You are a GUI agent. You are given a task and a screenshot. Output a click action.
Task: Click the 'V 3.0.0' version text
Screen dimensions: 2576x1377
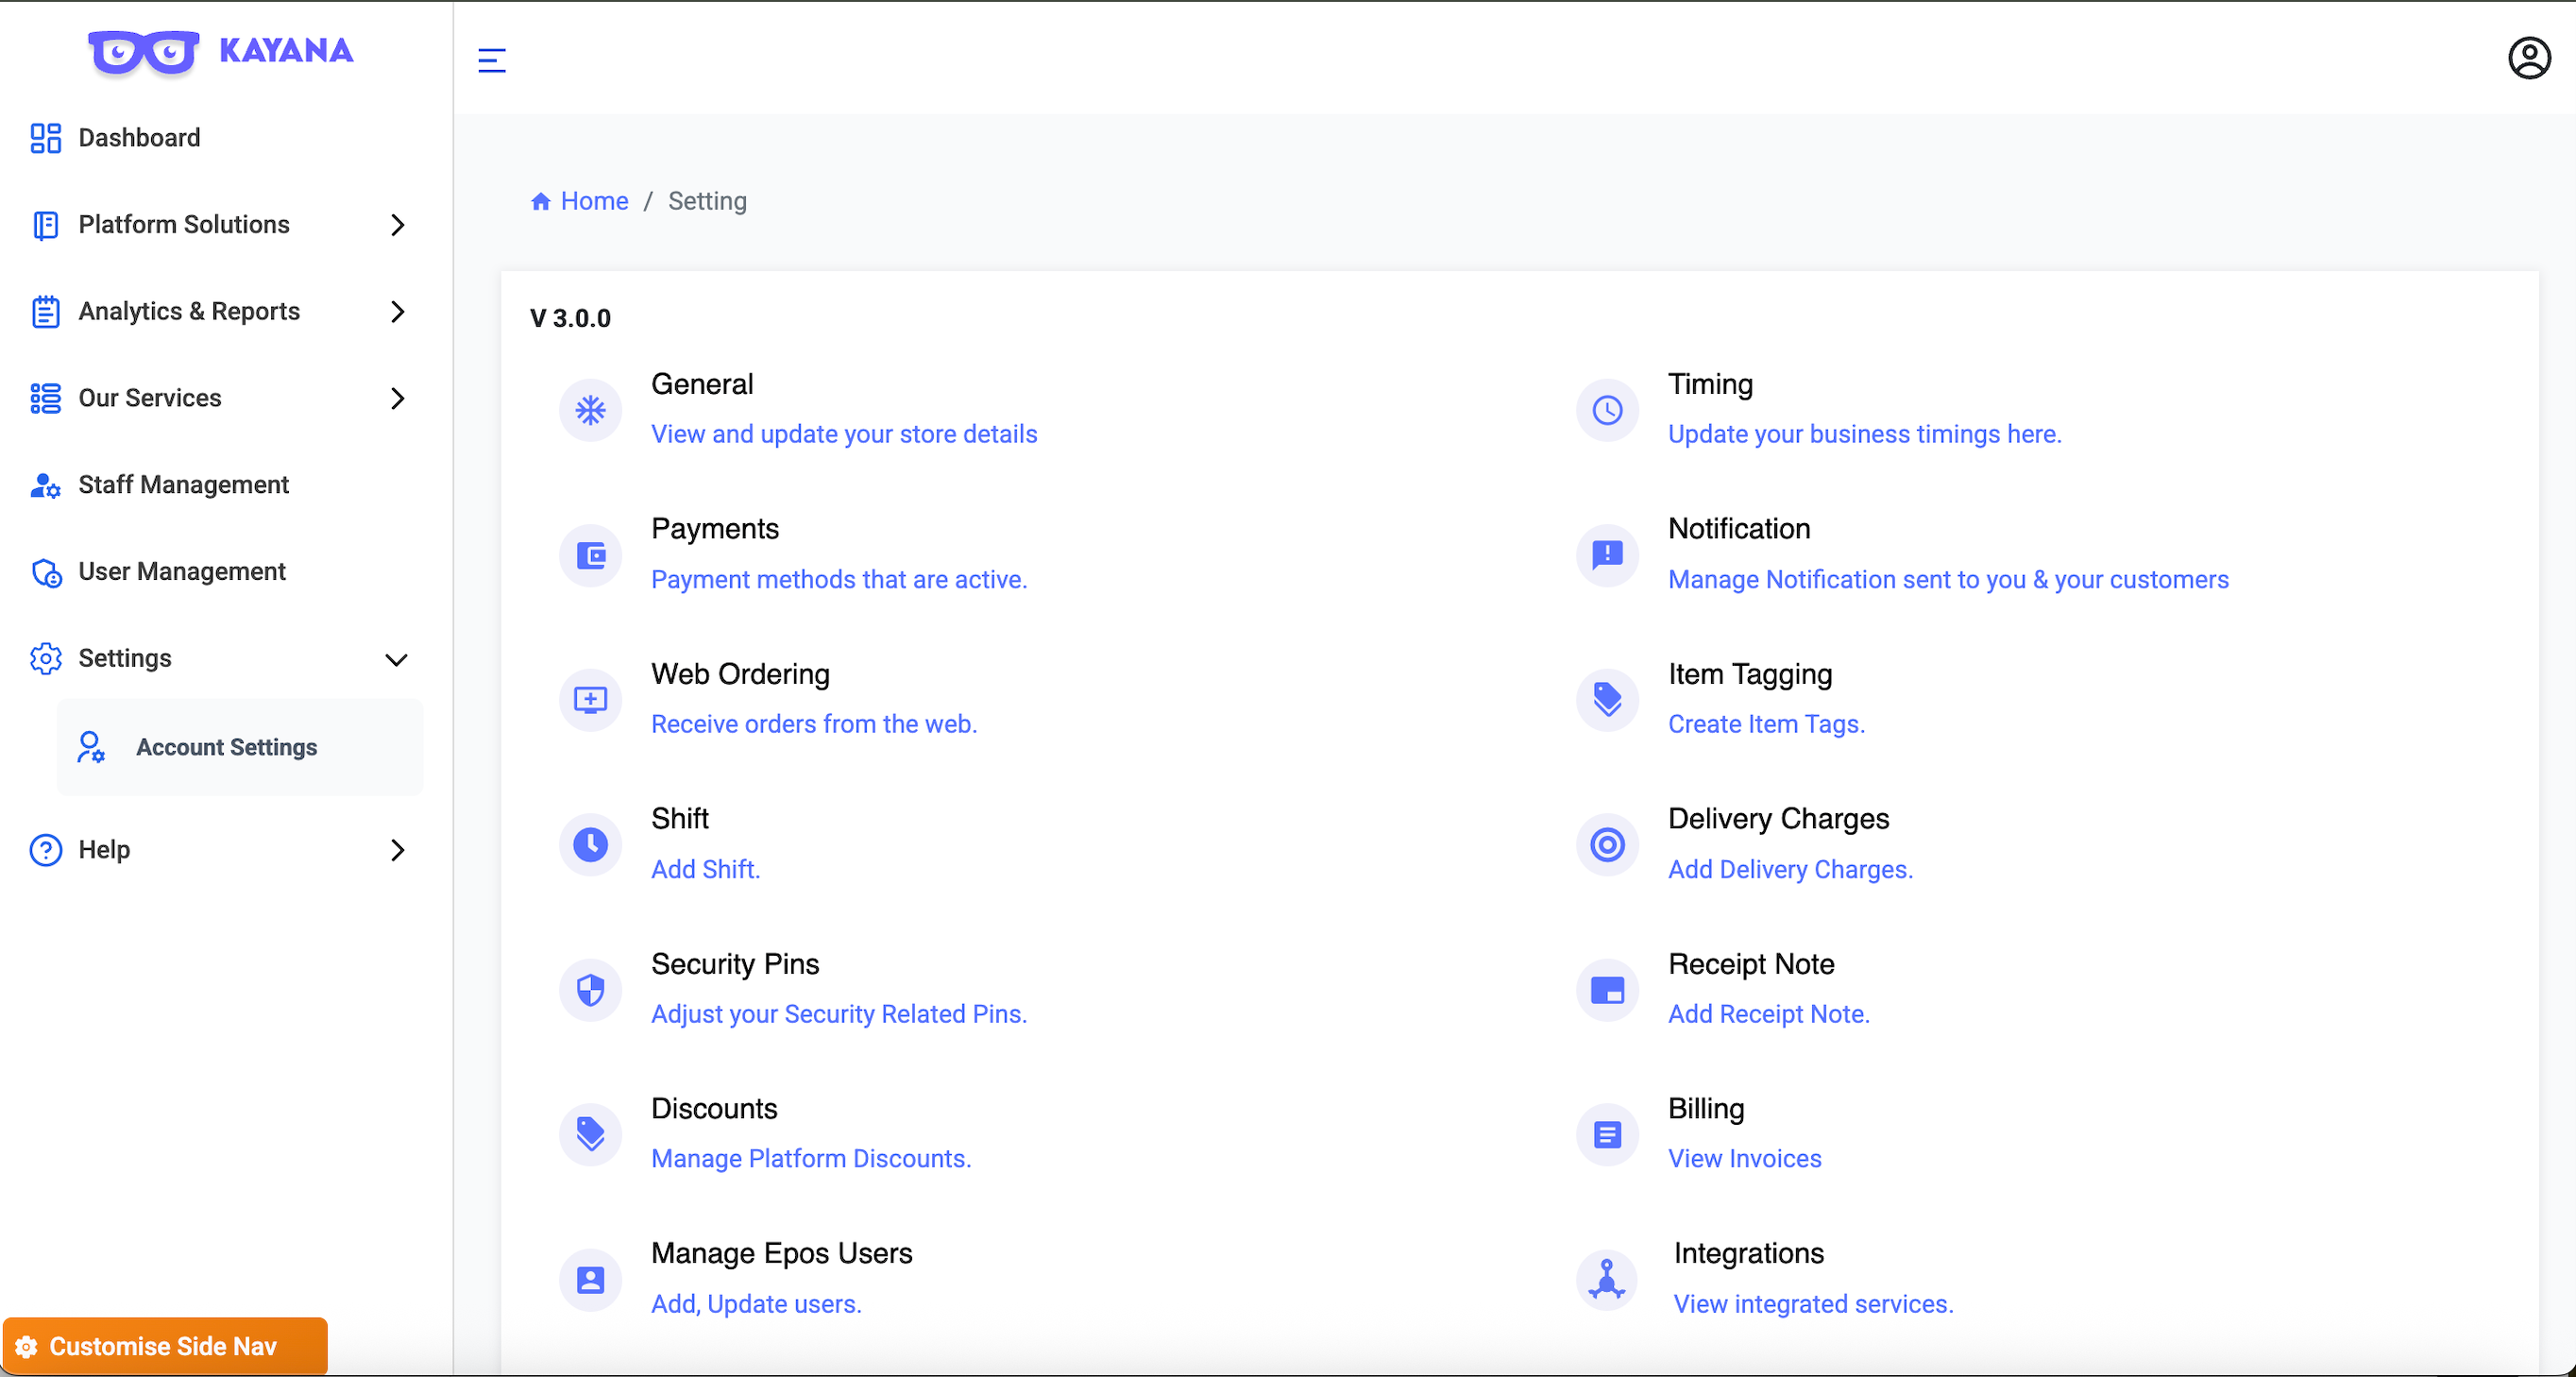point(570,318)
